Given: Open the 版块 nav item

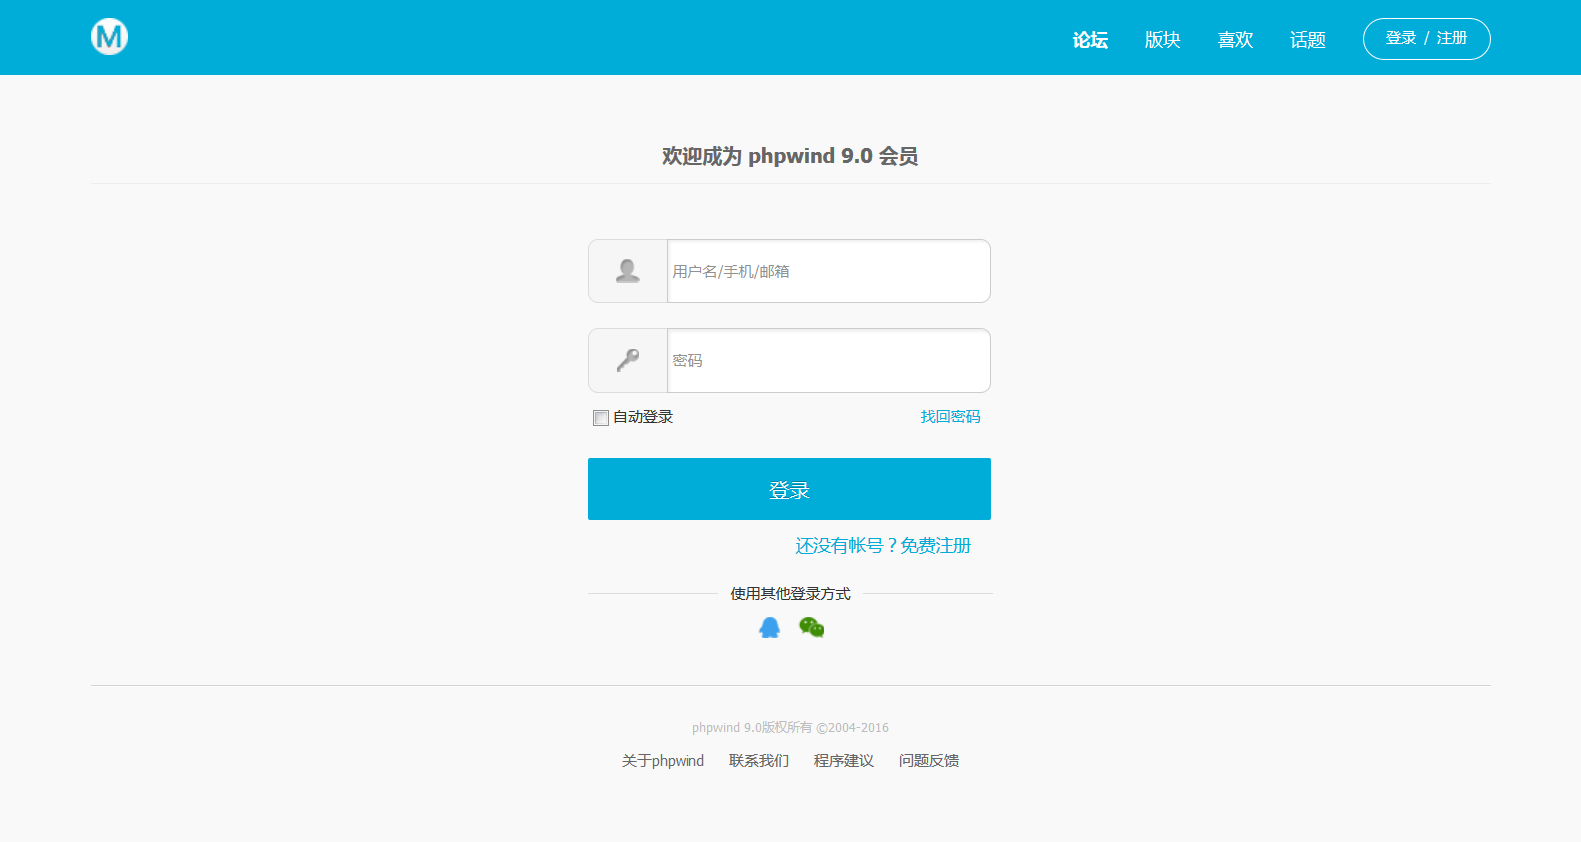Looking at the screenshot, I should point(1163,40).
